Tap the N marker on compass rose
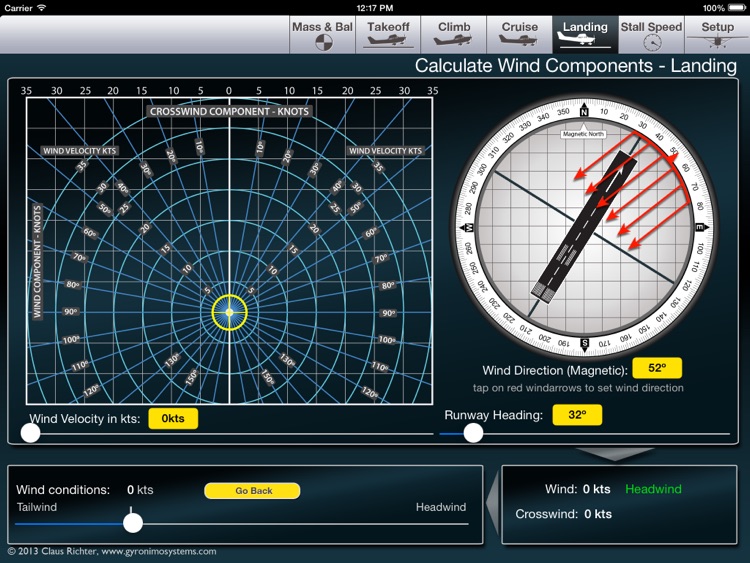This screenshot has width=750, height=563. pyautogui.click(x=584, y=111)
